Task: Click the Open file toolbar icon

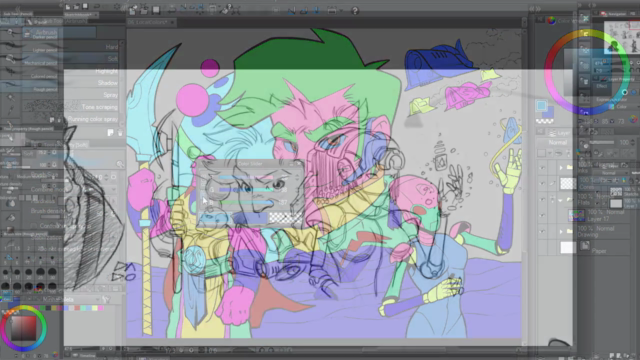Action: (144, 10)
